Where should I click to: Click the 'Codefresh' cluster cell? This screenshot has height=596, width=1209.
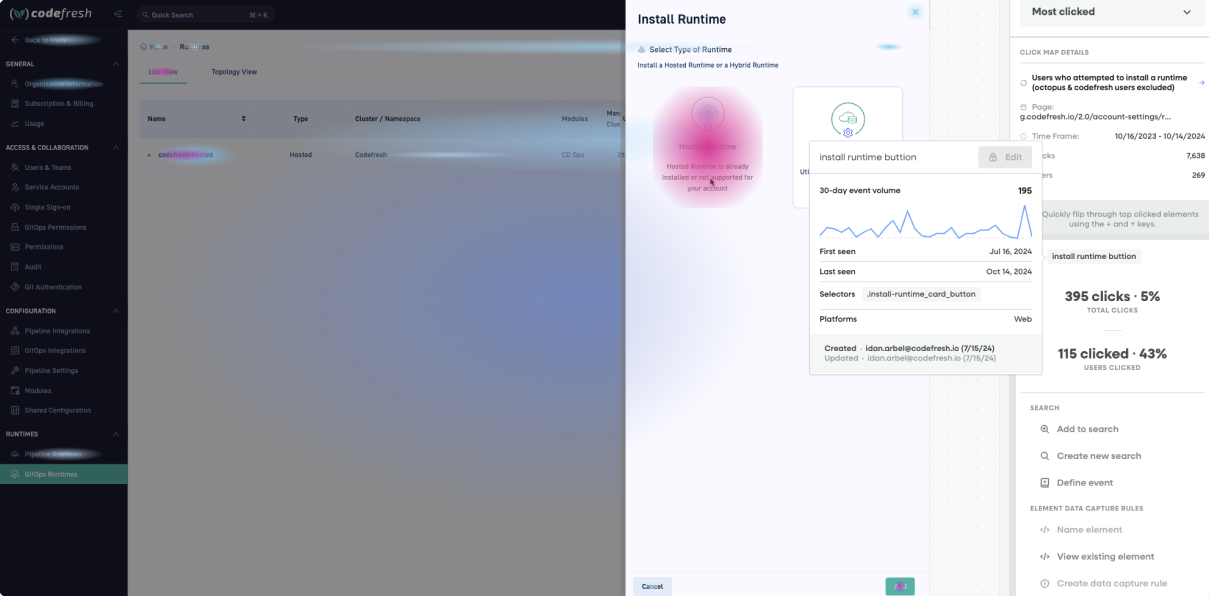(x=370, y=155)
